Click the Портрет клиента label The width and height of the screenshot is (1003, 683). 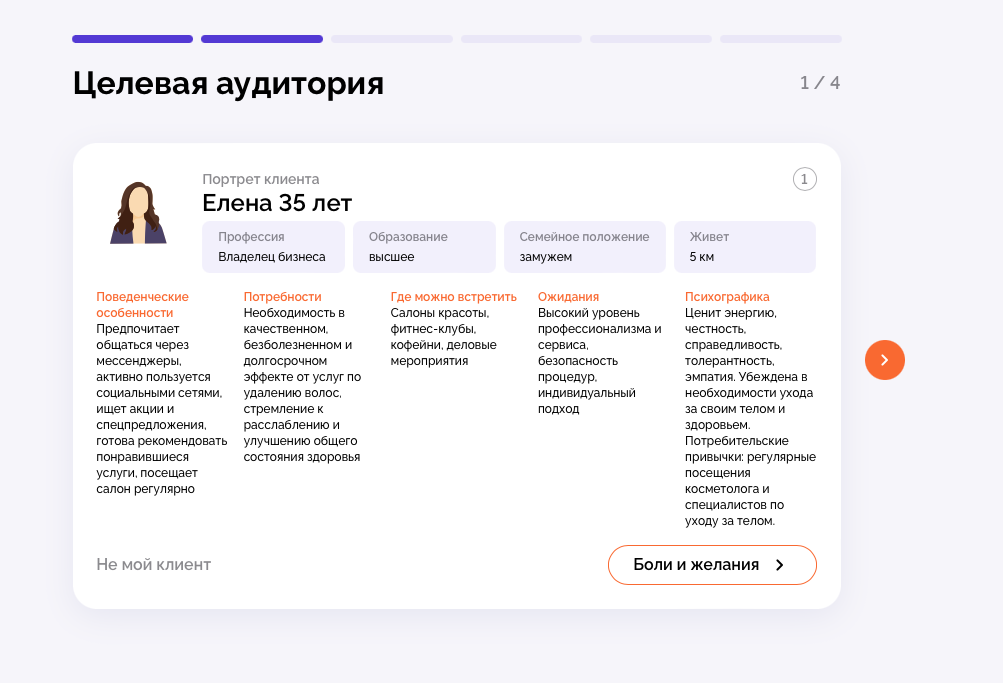click(x=260, y=179)
